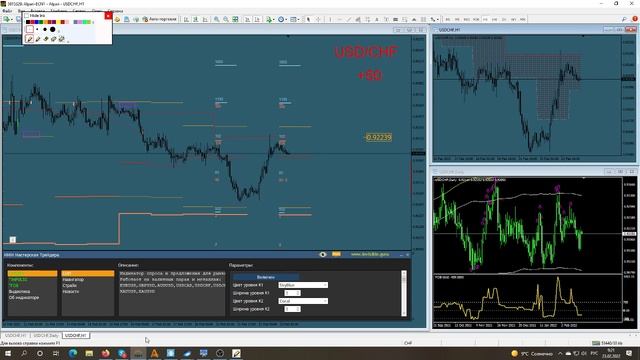Adjust the level K1 width stepper
Screen dimensions: 640x360
[x=293, y=293]
